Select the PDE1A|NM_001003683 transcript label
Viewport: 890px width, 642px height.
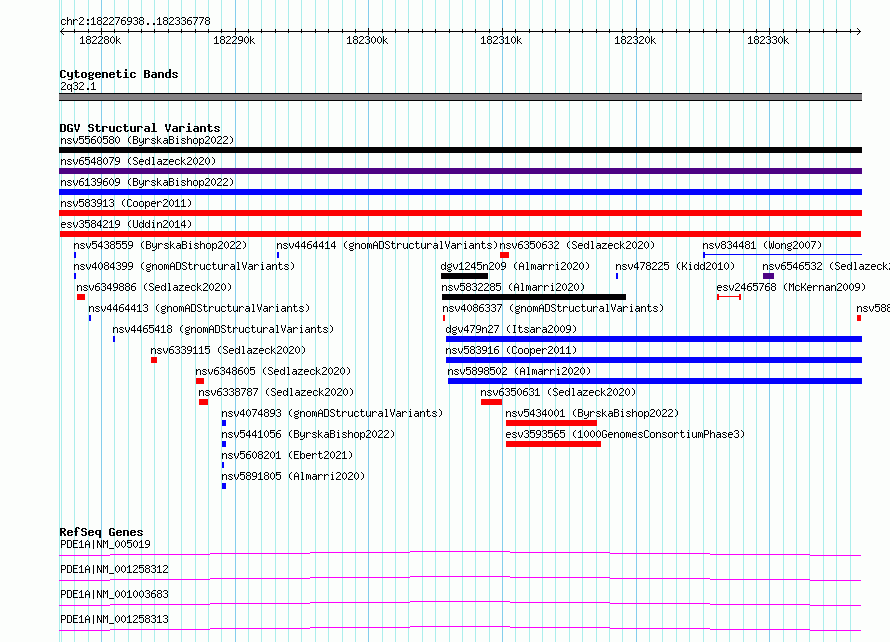pos(114,594)
